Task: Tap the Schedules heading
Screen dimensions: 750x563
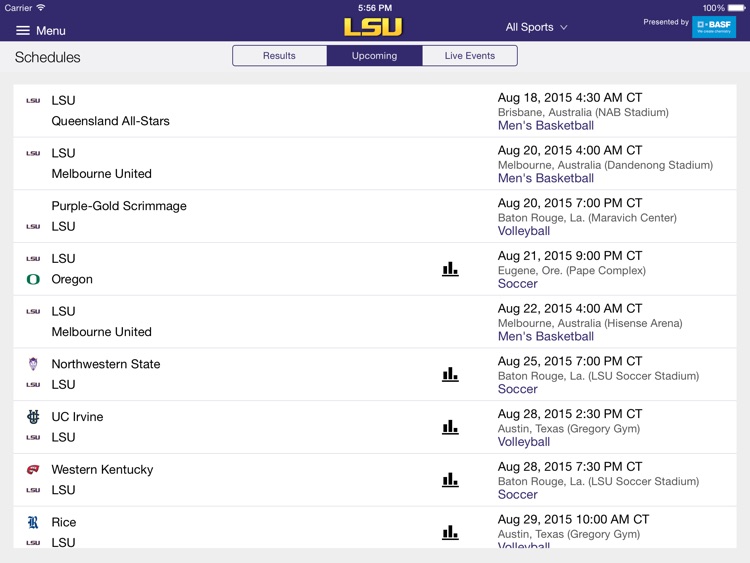Action: [47, 57]
